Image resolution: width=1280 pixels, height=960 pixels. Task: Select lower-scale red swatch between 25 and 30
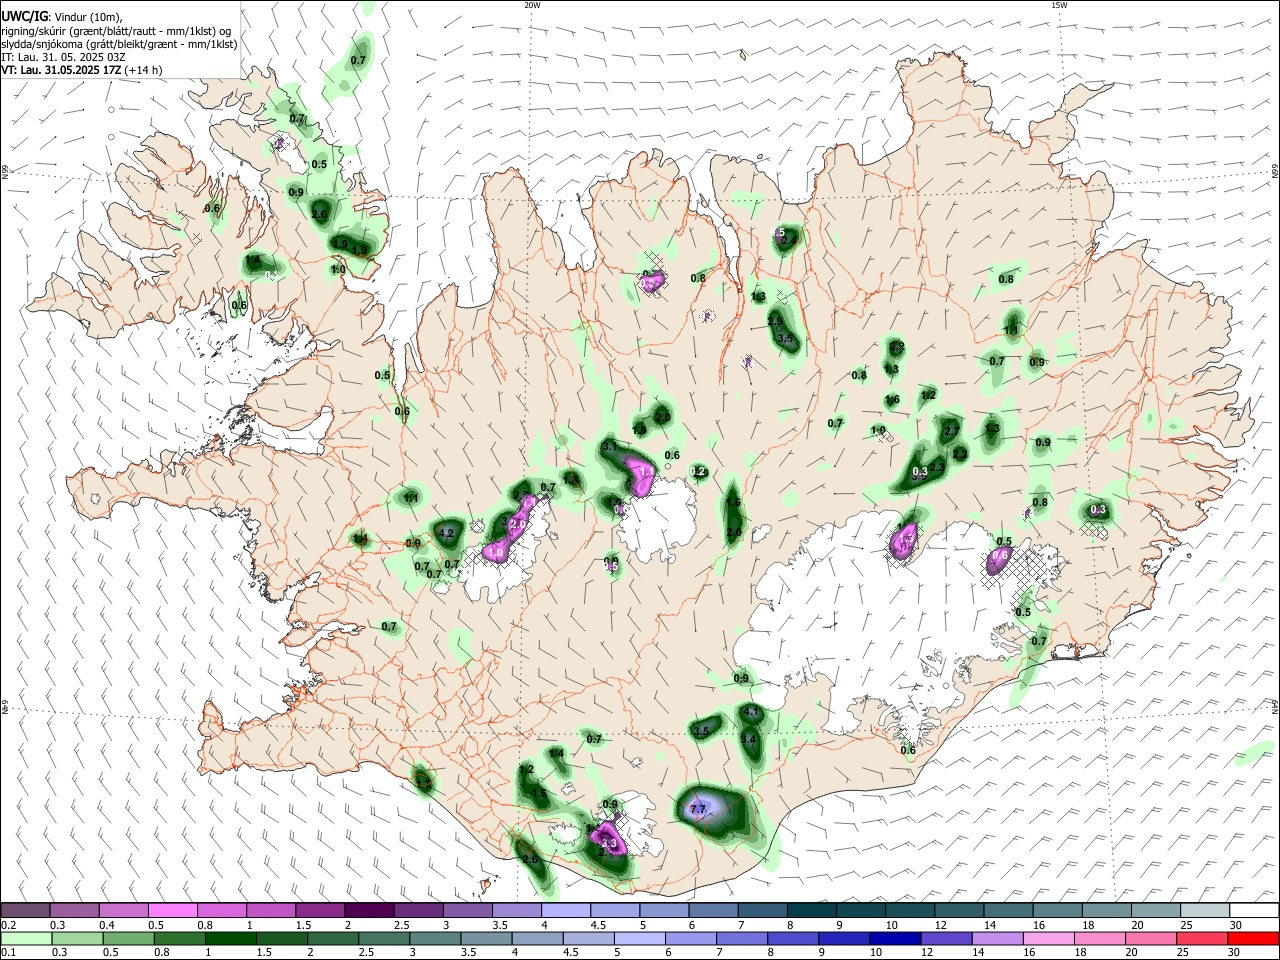[1201, 938]
